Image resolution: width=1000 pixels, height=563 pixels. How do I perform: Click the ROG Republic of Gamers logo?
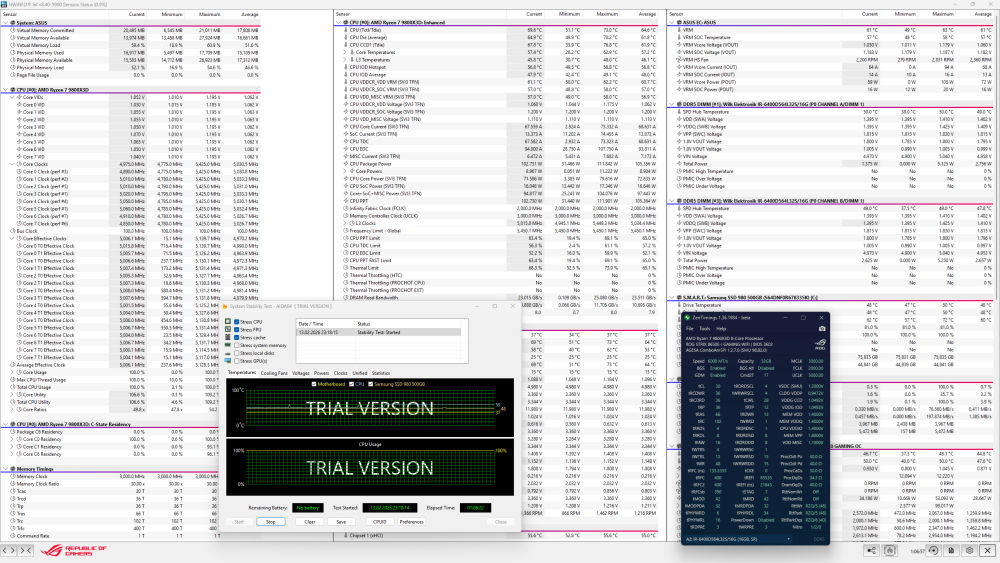(58, 550)
